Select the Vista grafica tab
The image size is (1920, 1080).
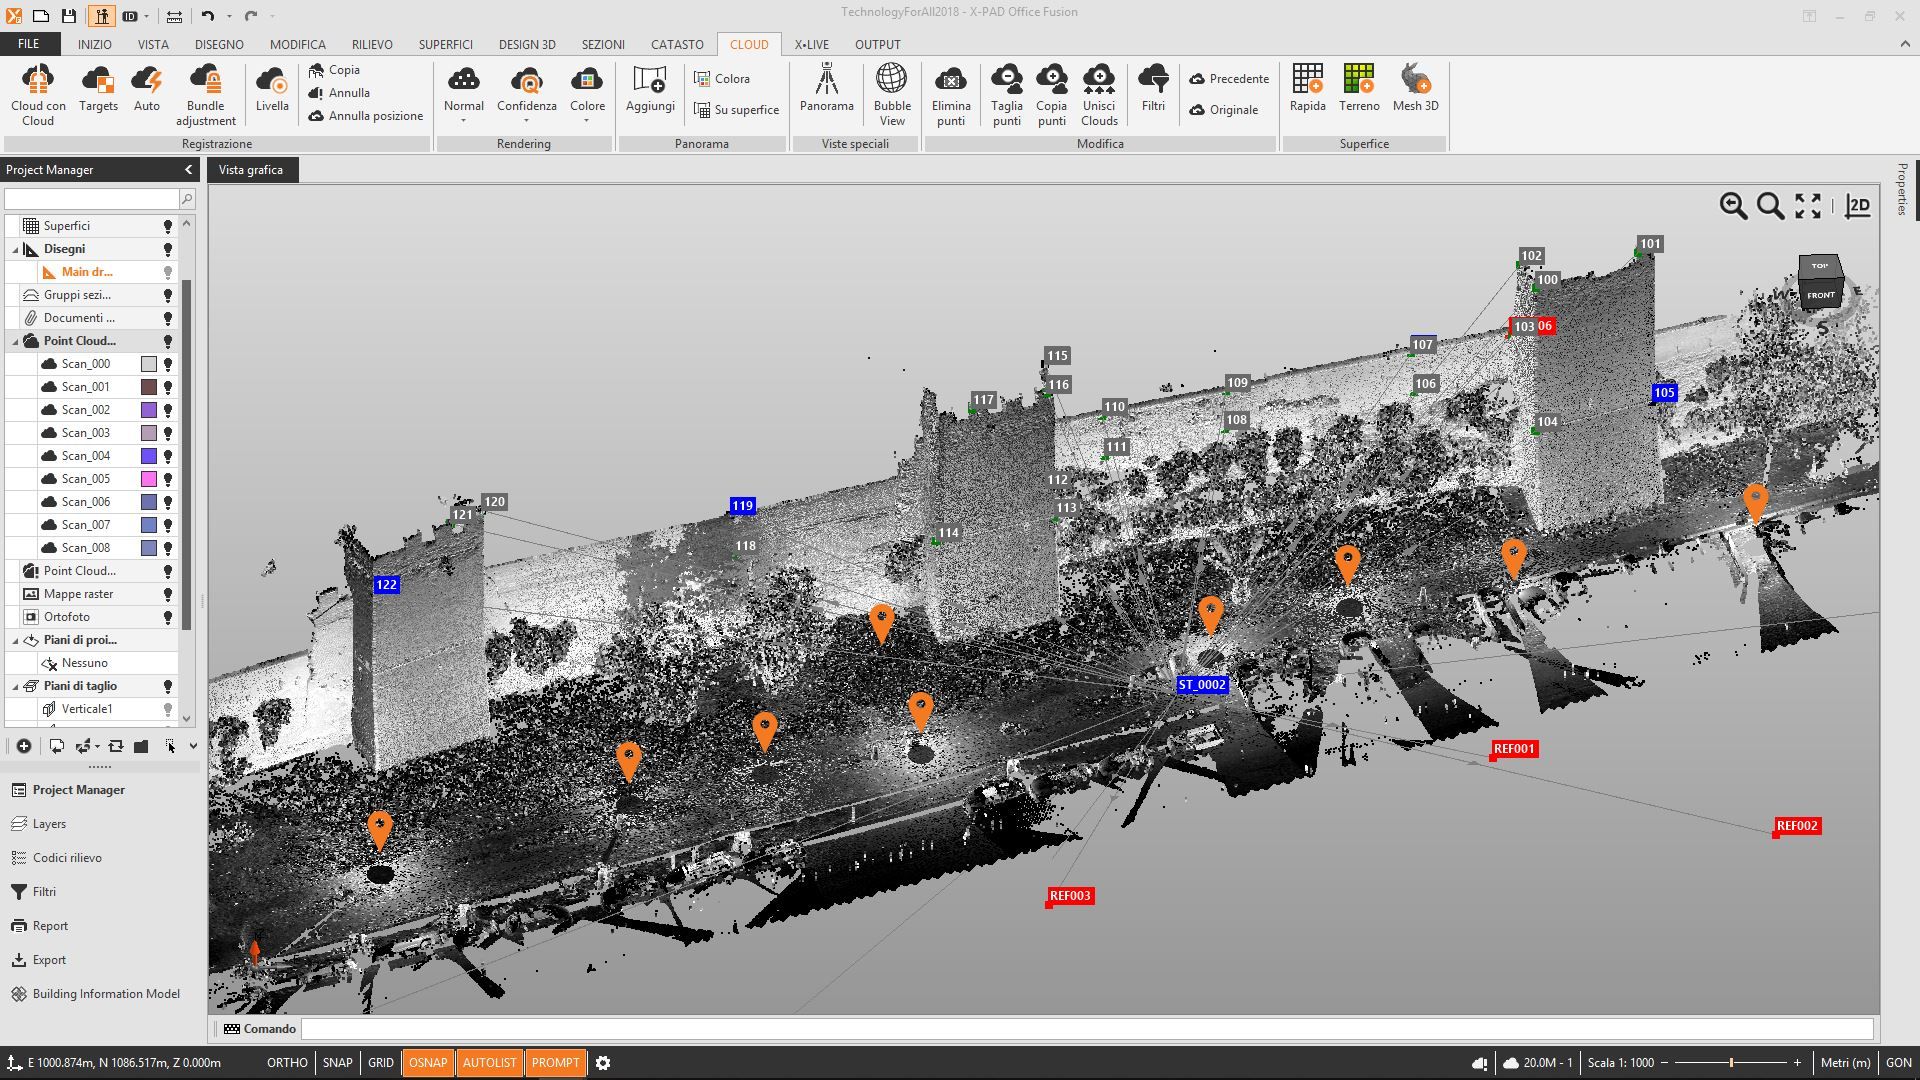click(251, 170)
